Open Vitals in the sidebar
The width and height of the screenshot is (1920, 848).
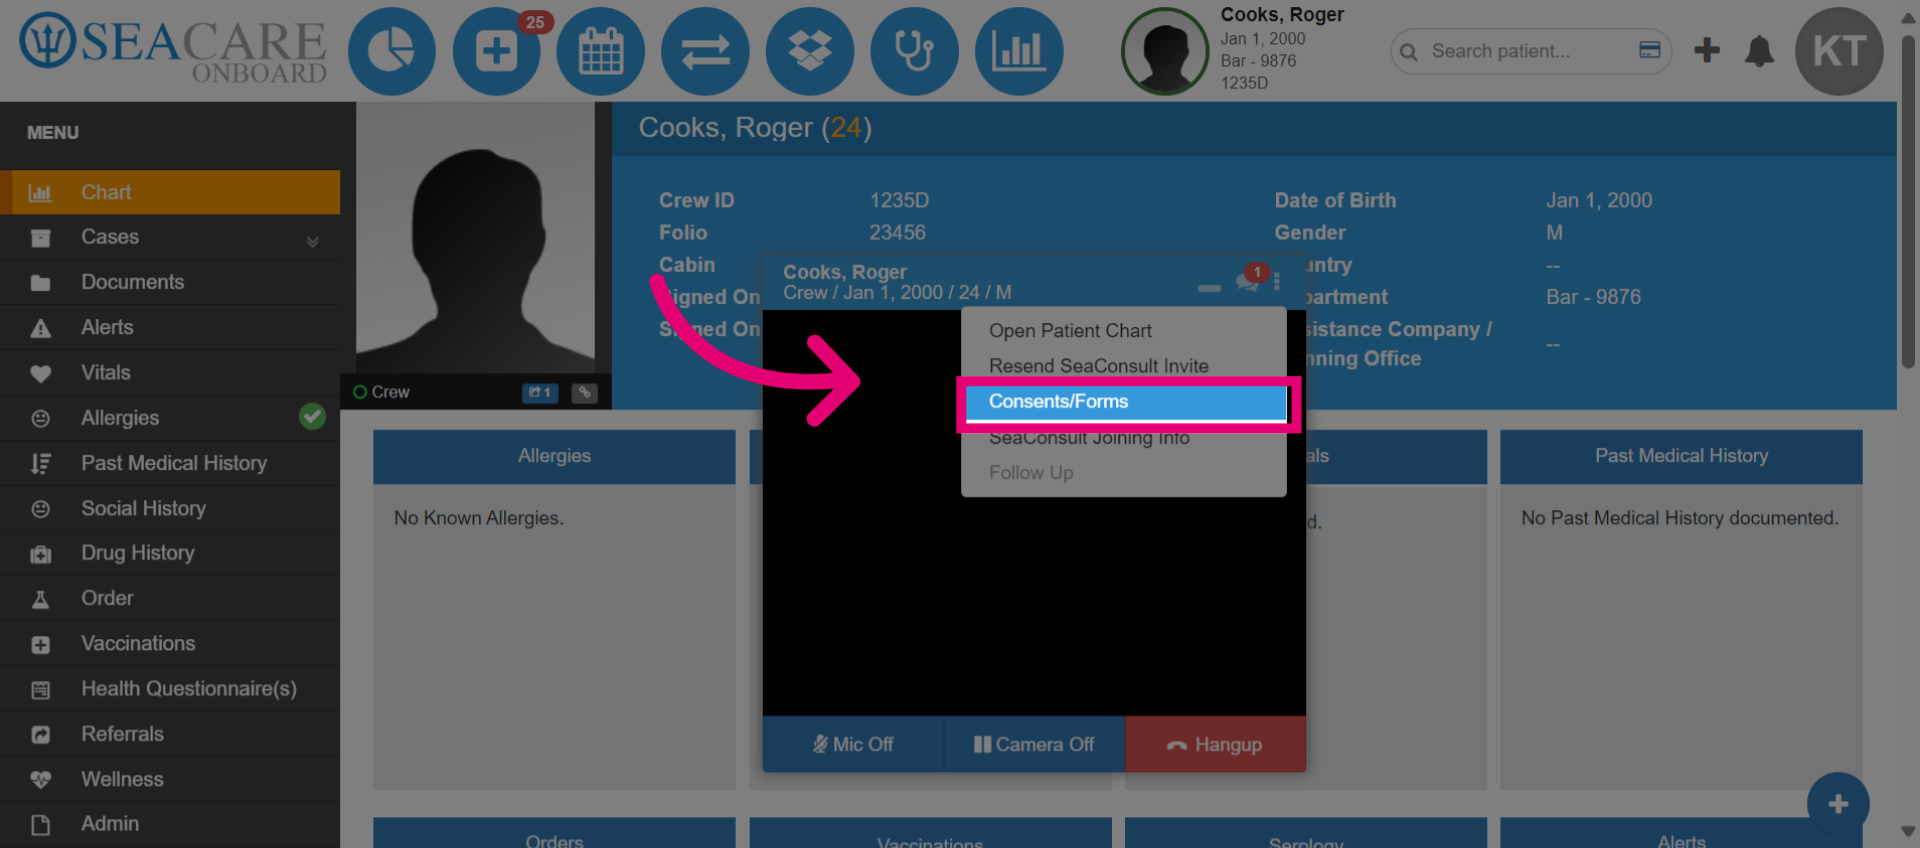[x=170, y=372]
